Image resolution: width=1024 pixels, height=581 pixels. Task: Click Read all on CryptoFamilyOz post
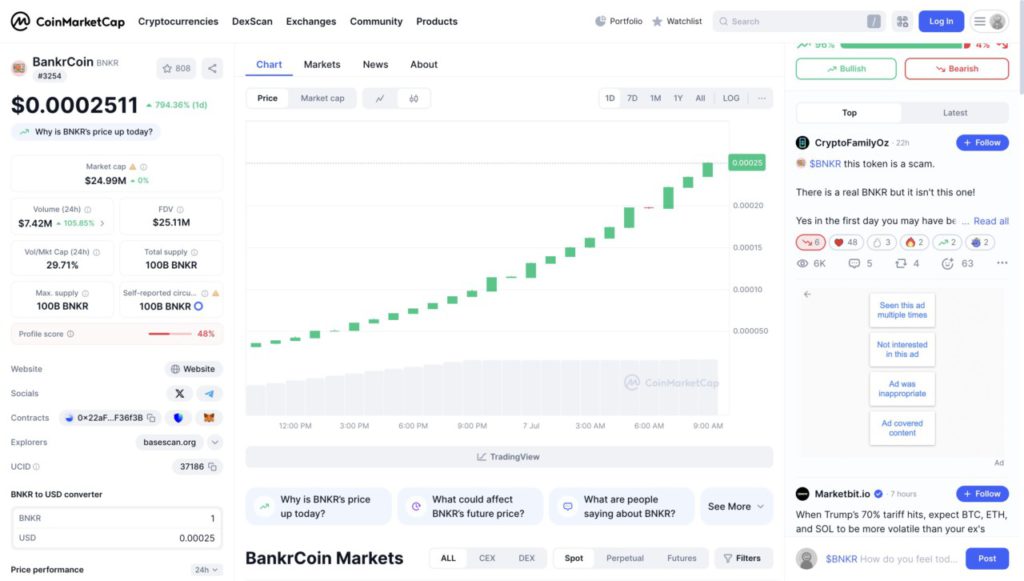tap(991, 221)
